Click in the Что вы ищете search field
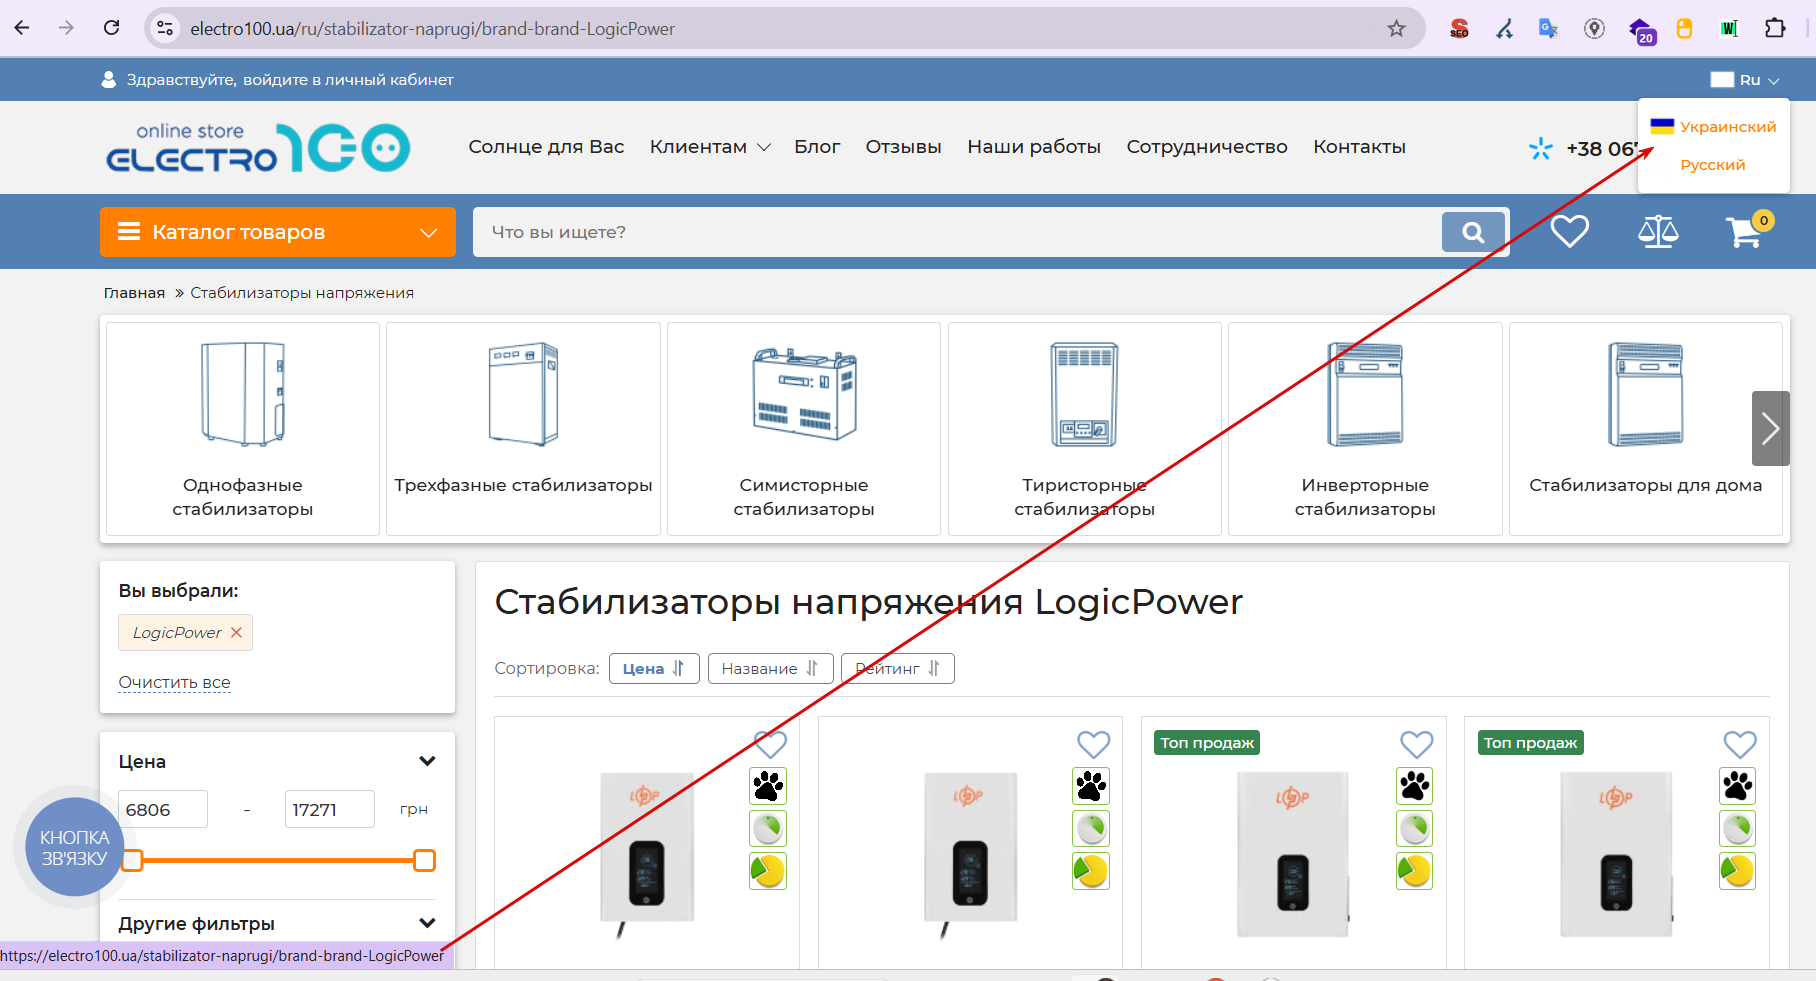This screenshot has width=1816, height=981. [x=956, y=232]
